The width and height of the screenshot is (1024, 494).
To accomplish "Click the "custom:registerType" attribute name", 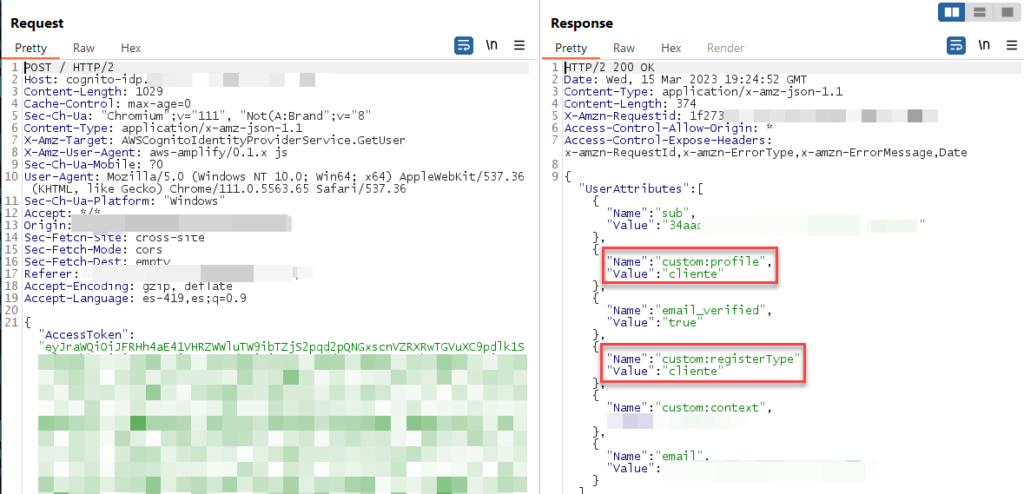I will [x=727, y=359].
